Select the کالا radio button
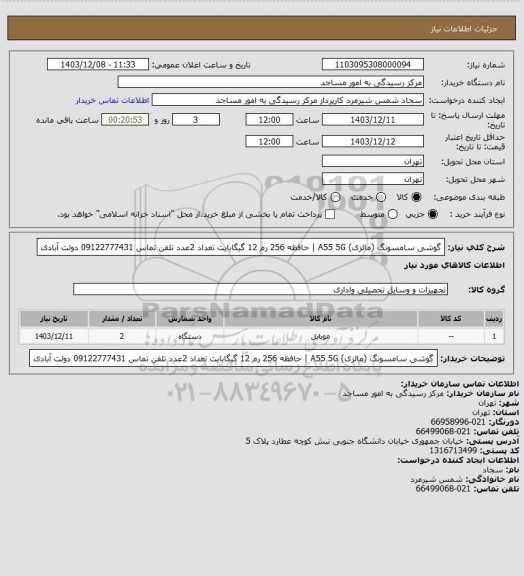524x576 pixels. pyautogui.click(x=416, y=197)
